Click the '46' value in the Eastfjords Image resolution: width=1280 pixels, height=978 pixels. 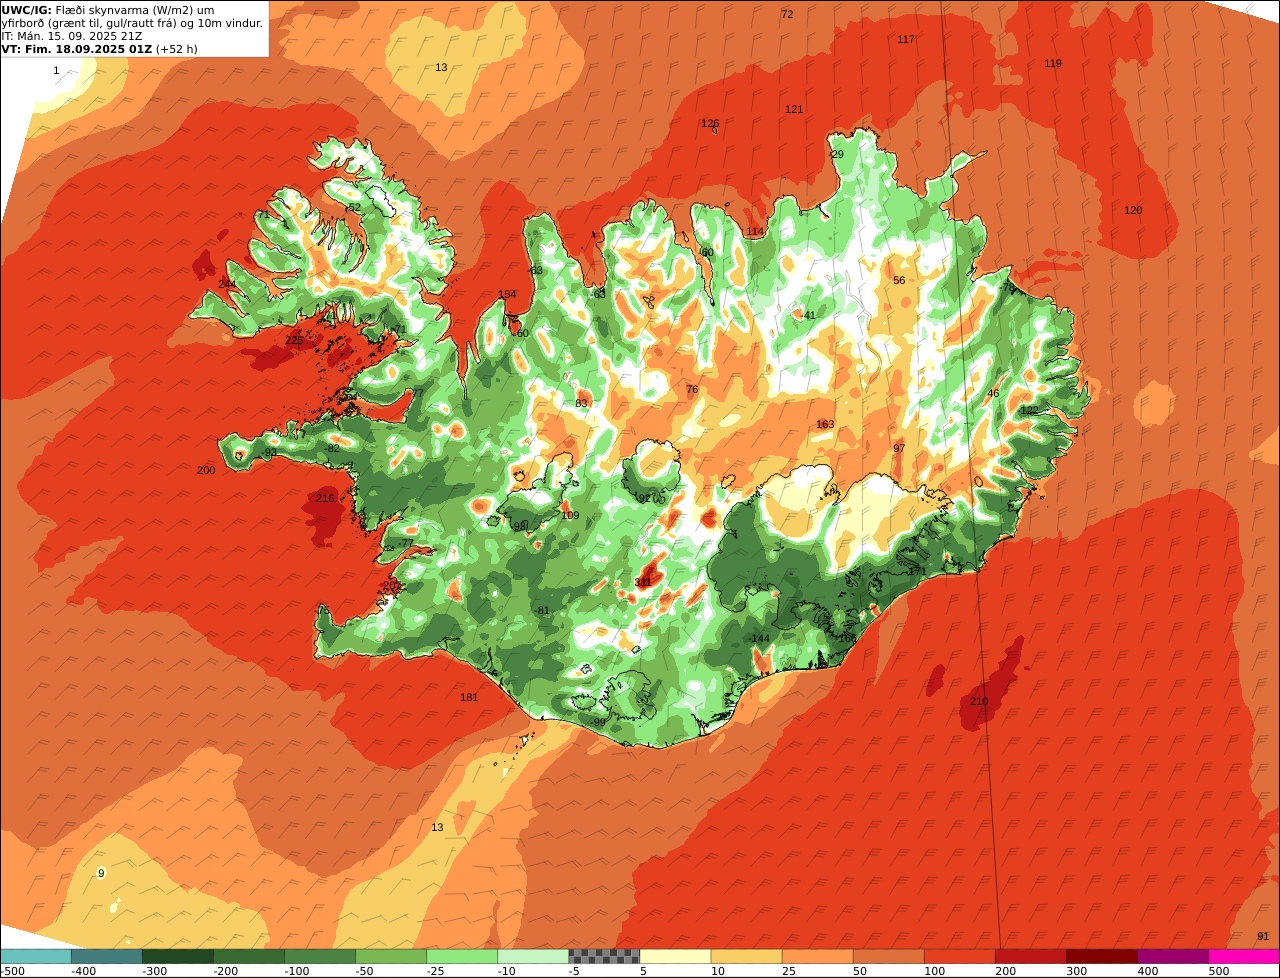[993, 394]
